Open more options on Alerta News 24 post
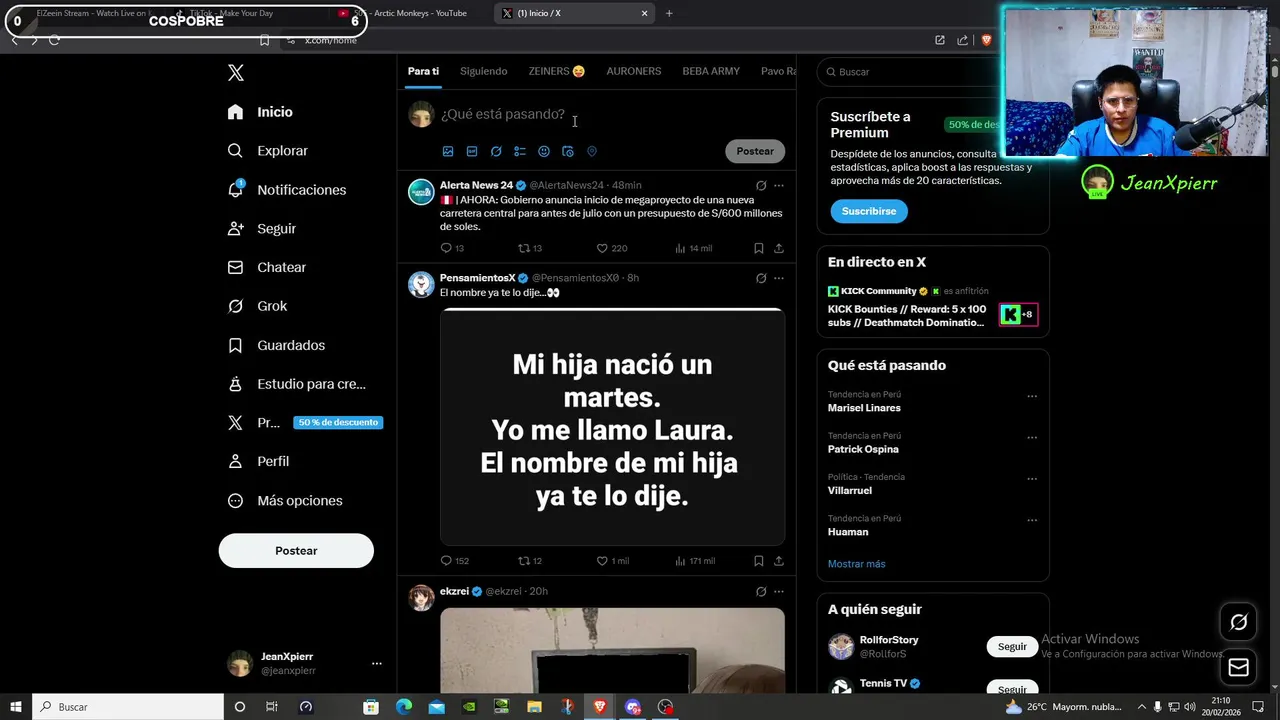The height and width of the screenshot is (720, 1280). tap(779, 185)
